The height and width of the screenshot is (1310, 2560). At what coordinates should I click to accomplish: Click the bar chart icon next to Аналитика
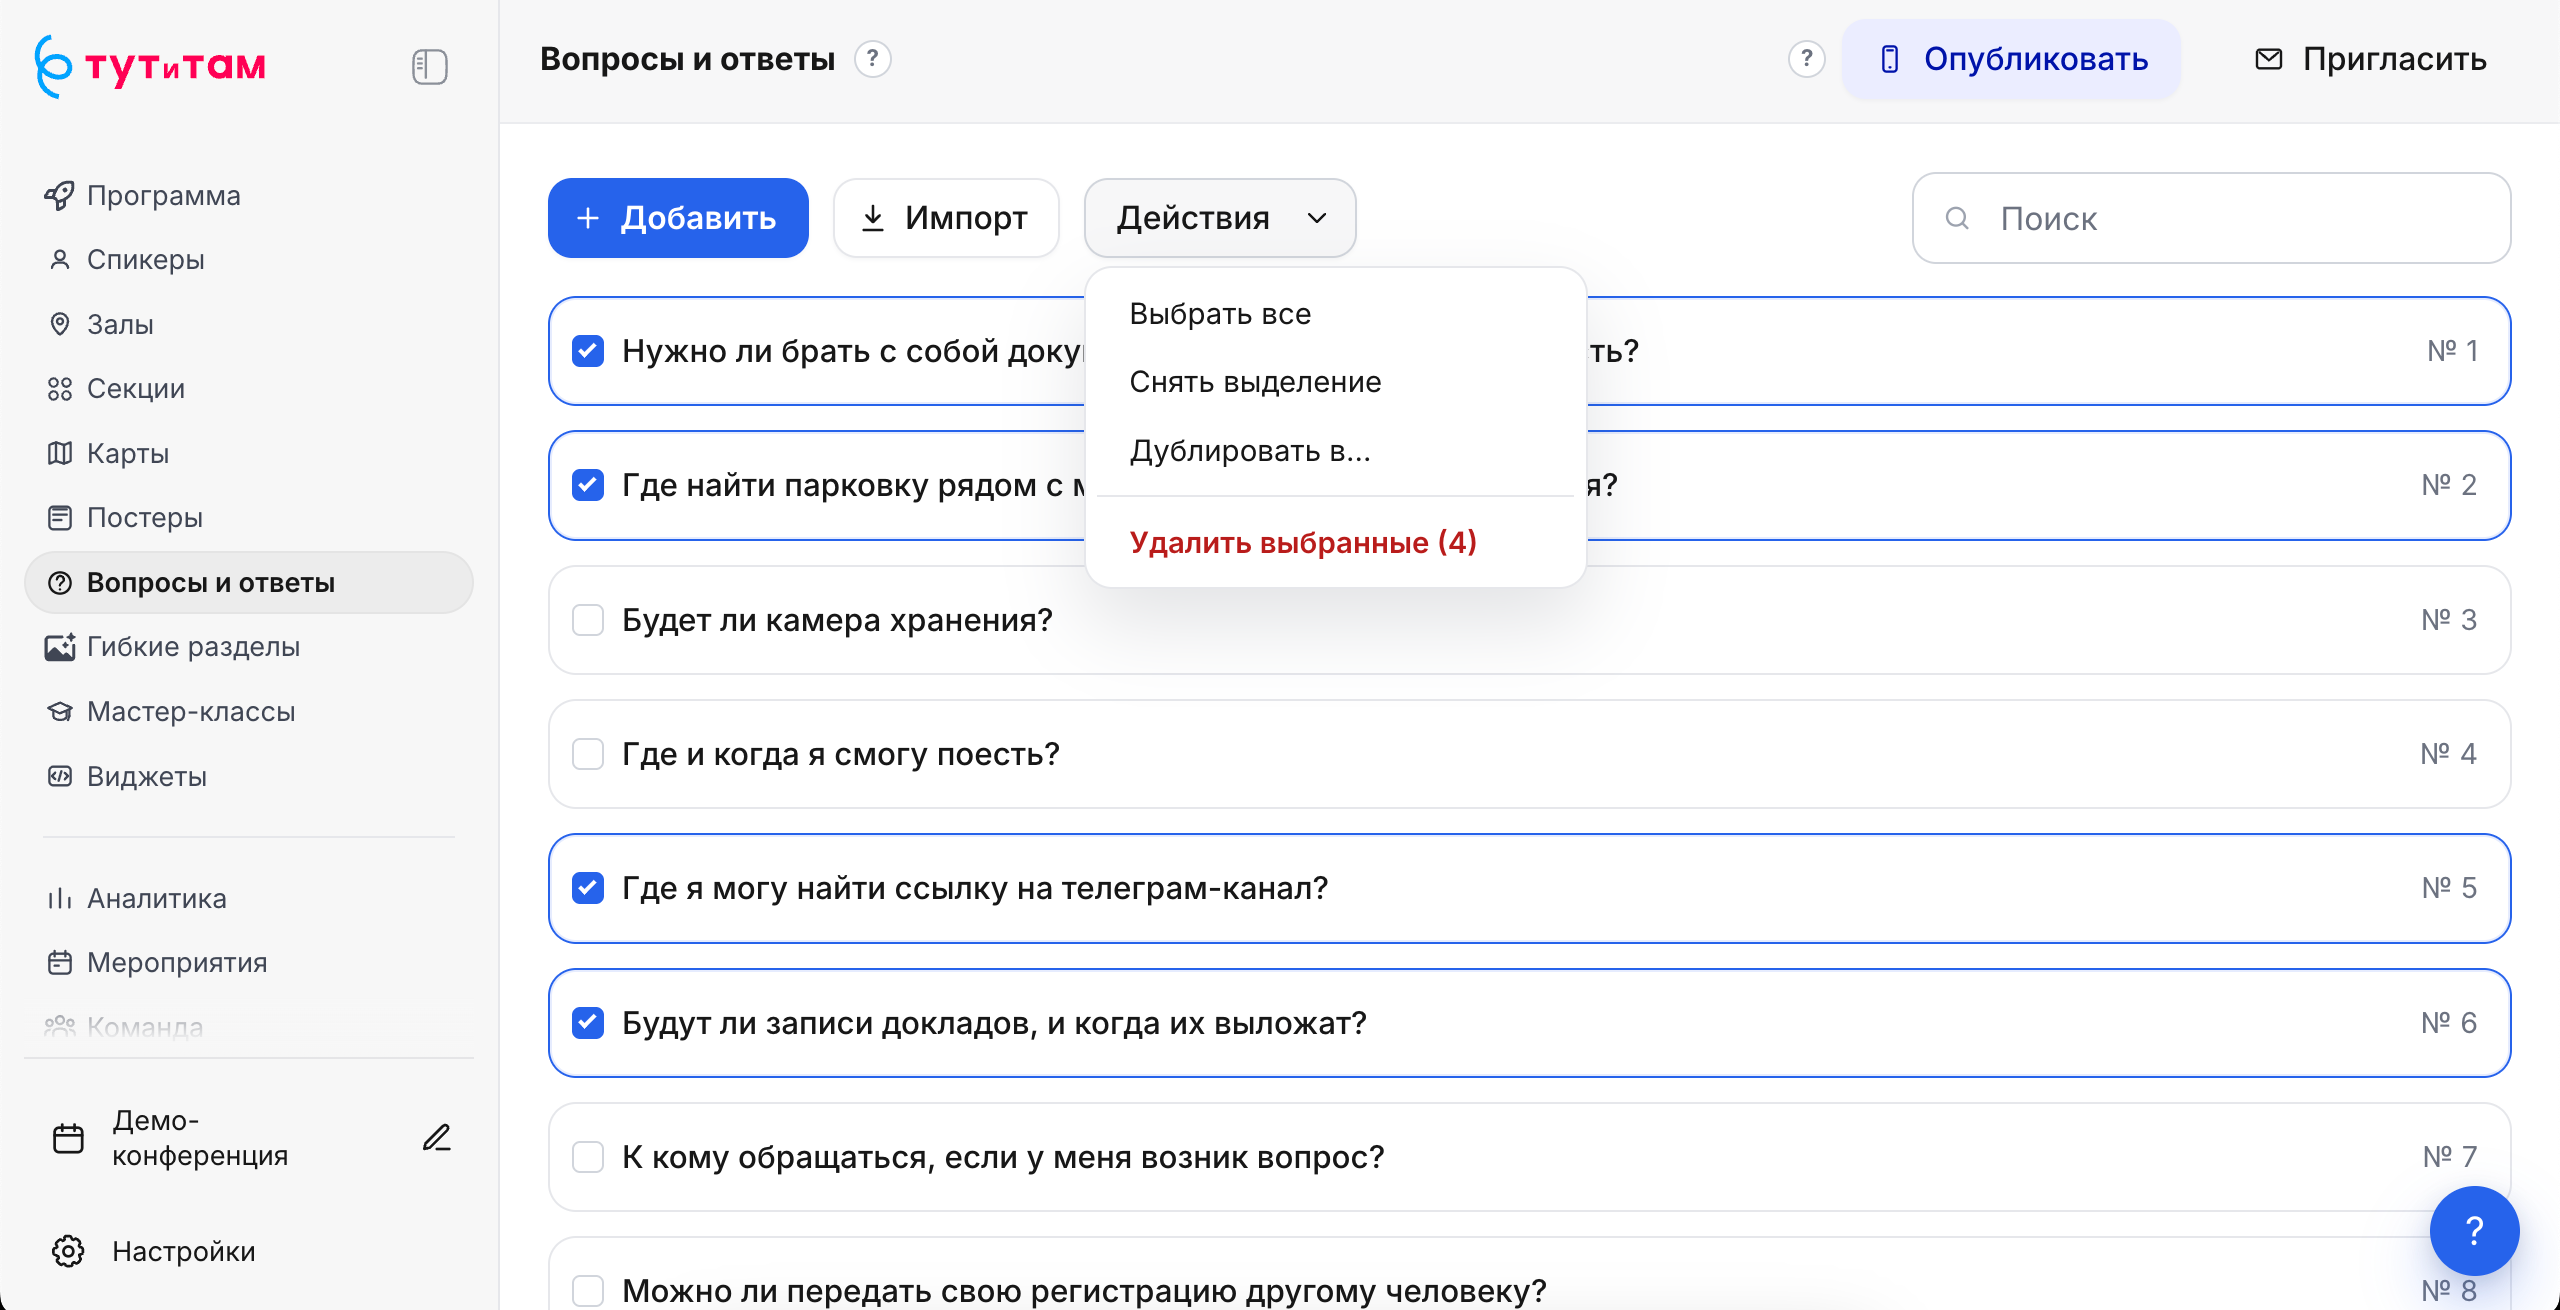(x=60, y=898)
